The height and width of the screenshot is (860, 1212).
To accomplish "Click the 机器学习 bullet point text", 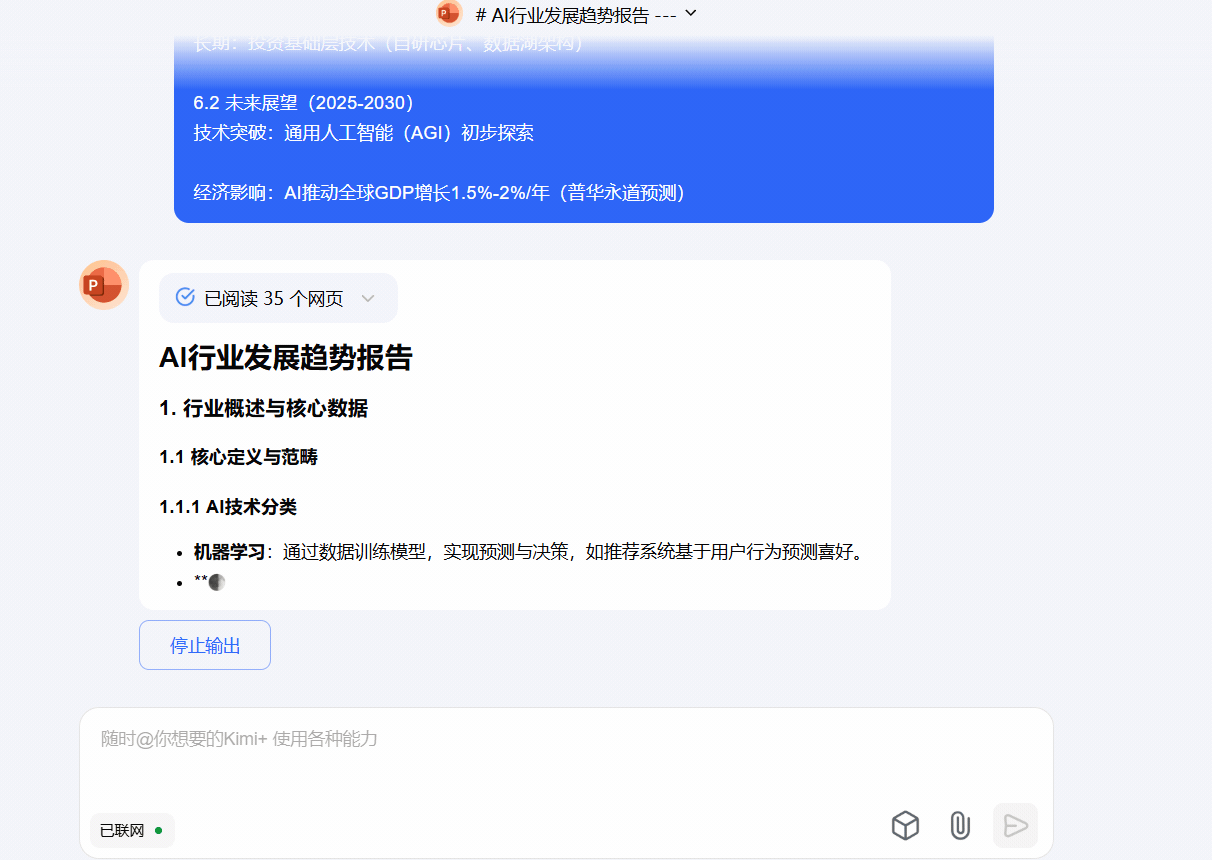I will (229, 552).
